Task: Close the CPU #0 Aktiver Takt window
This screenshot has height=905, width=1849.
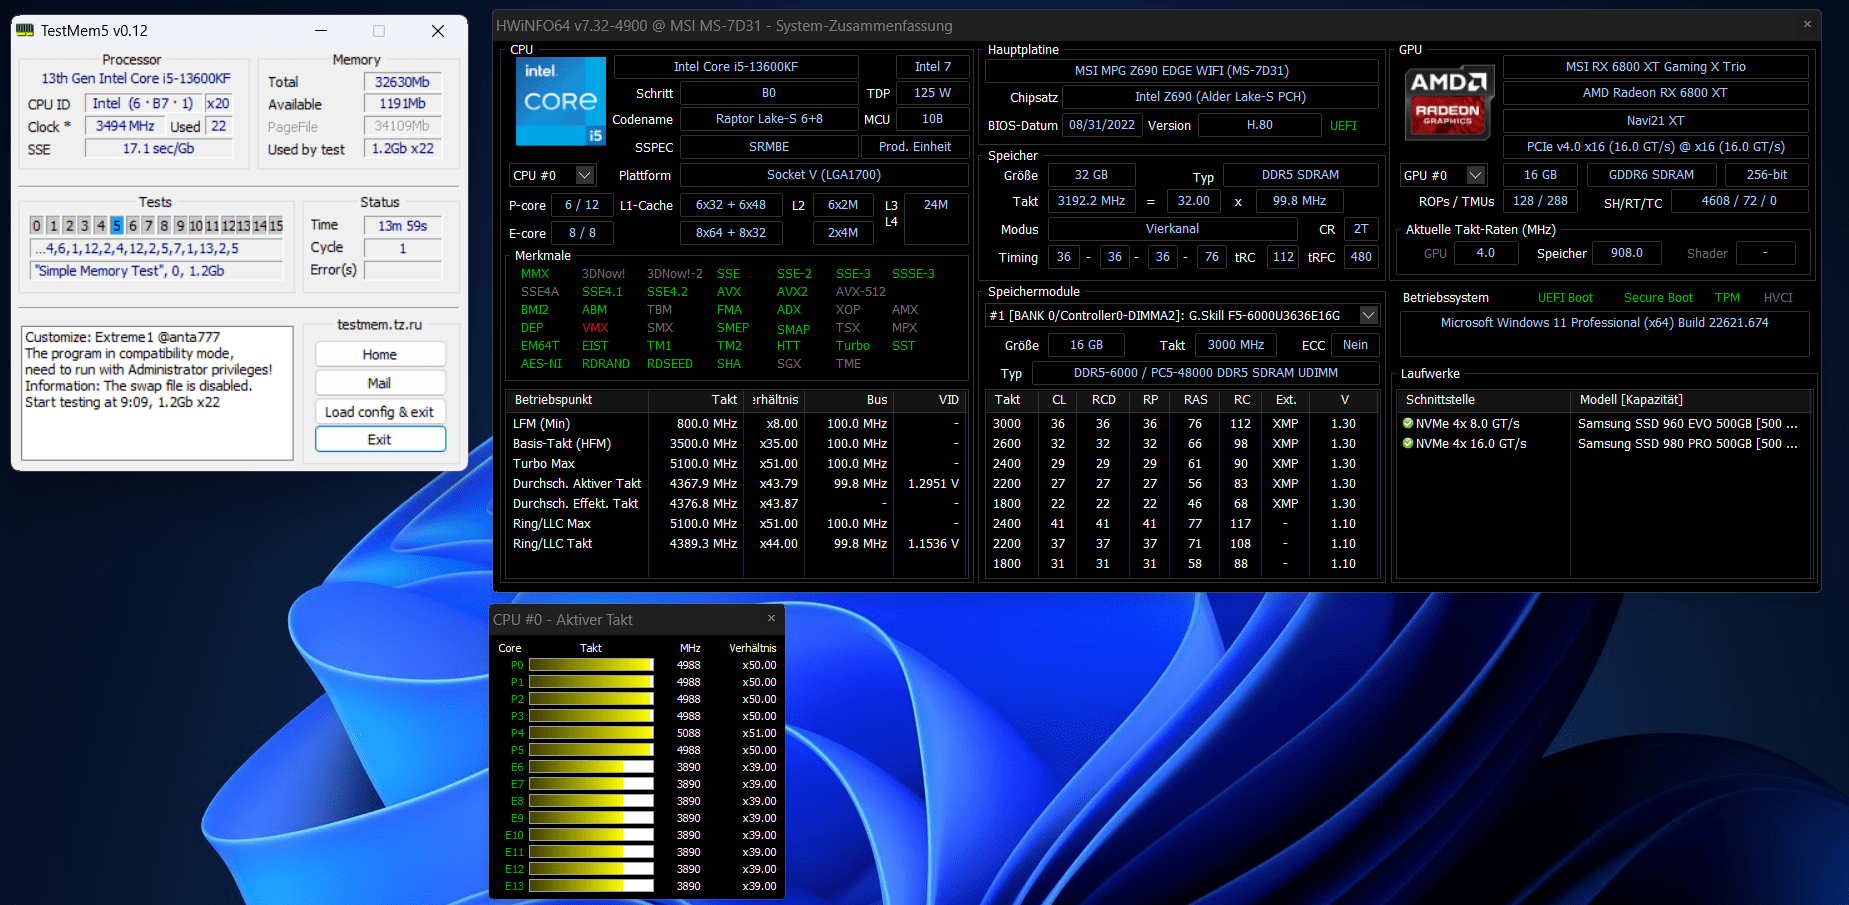Action: pyautogui.click(x=771, y=618)
